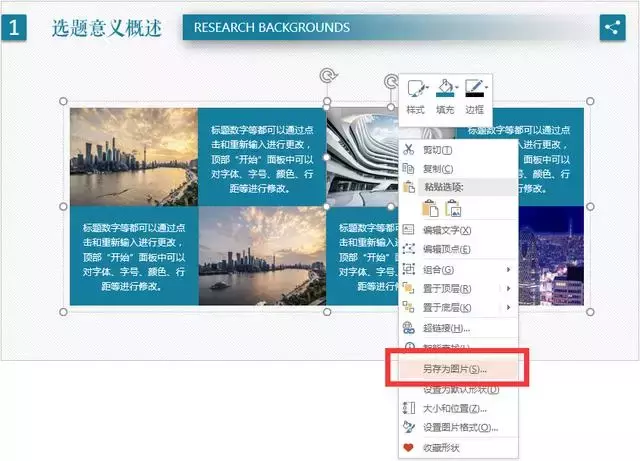Click the teal text box in the top row

262,157
